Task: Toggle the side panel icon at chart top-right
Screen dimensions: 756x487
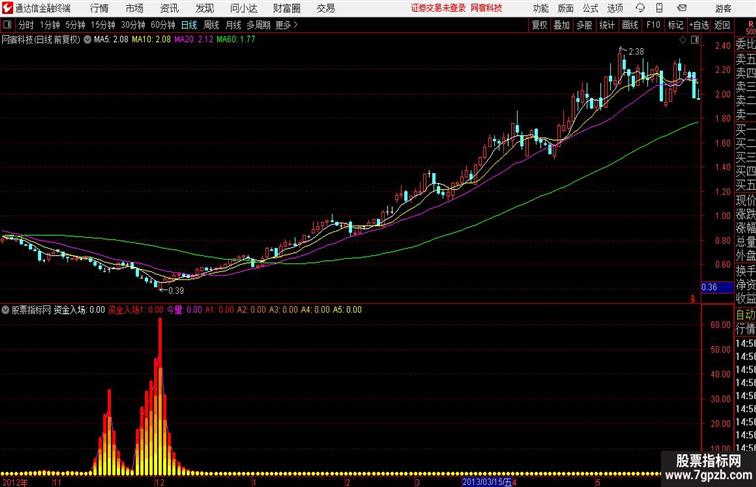Action: 695,40
